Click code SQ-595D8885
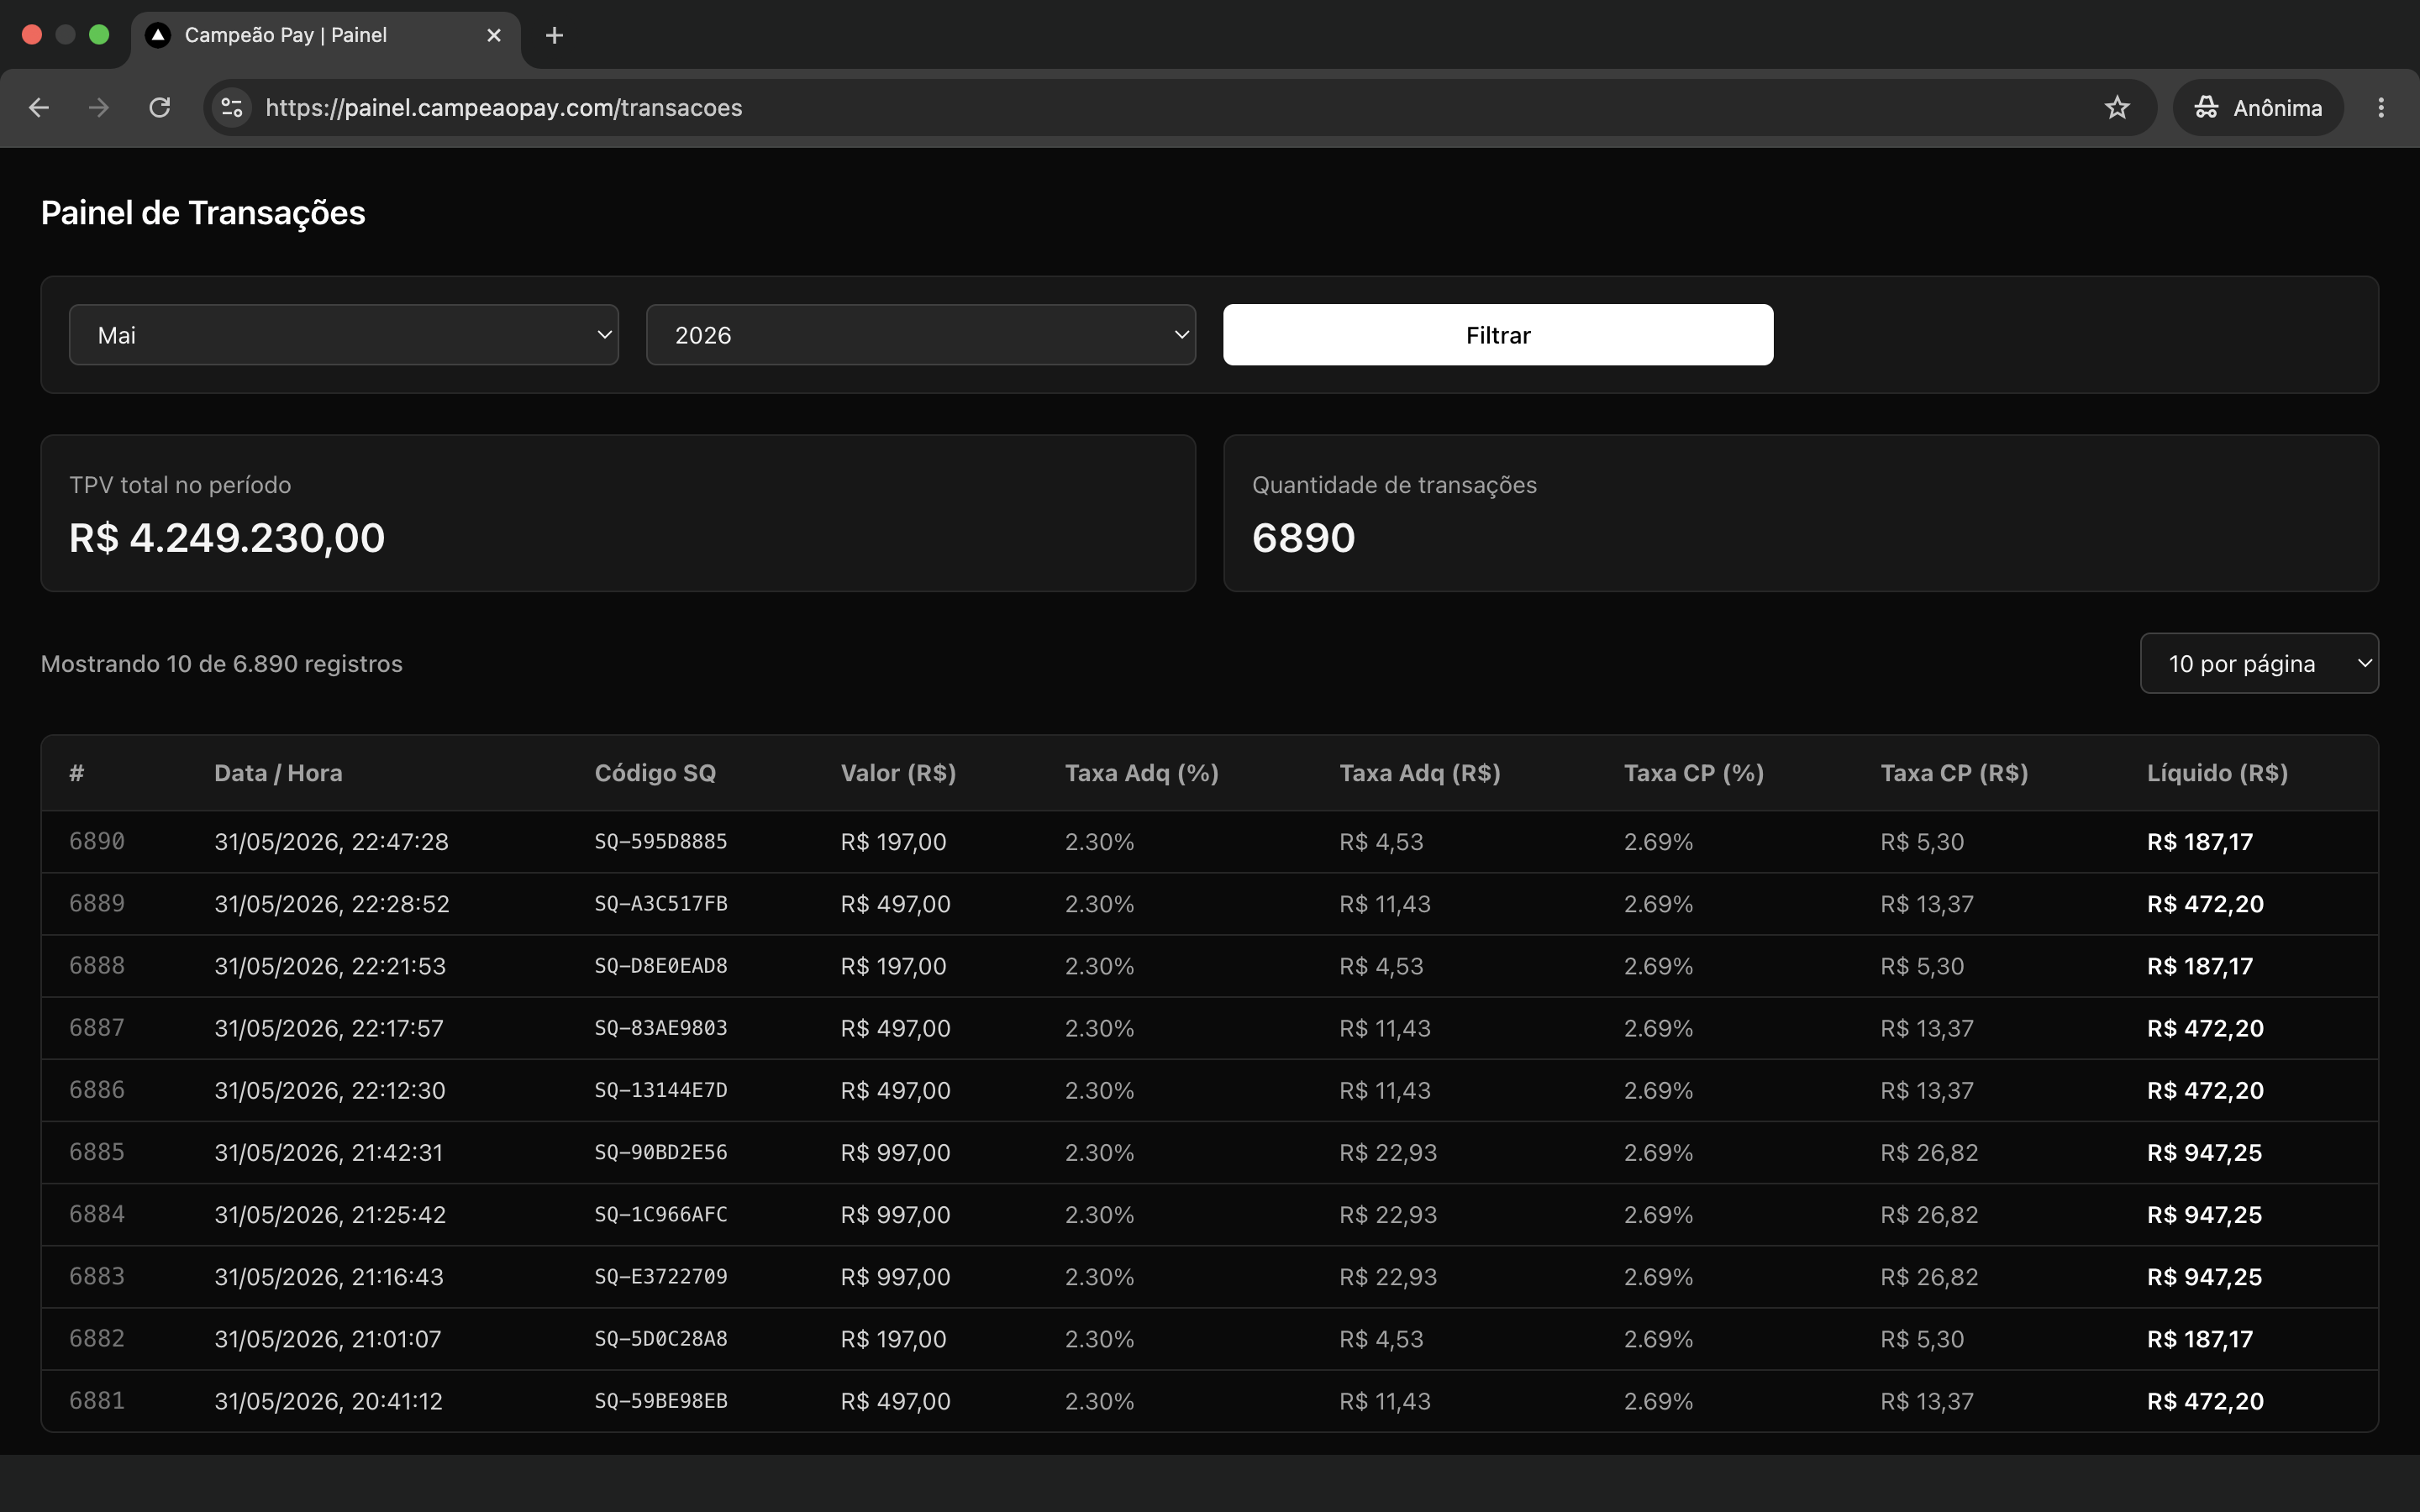 (661, 842)
